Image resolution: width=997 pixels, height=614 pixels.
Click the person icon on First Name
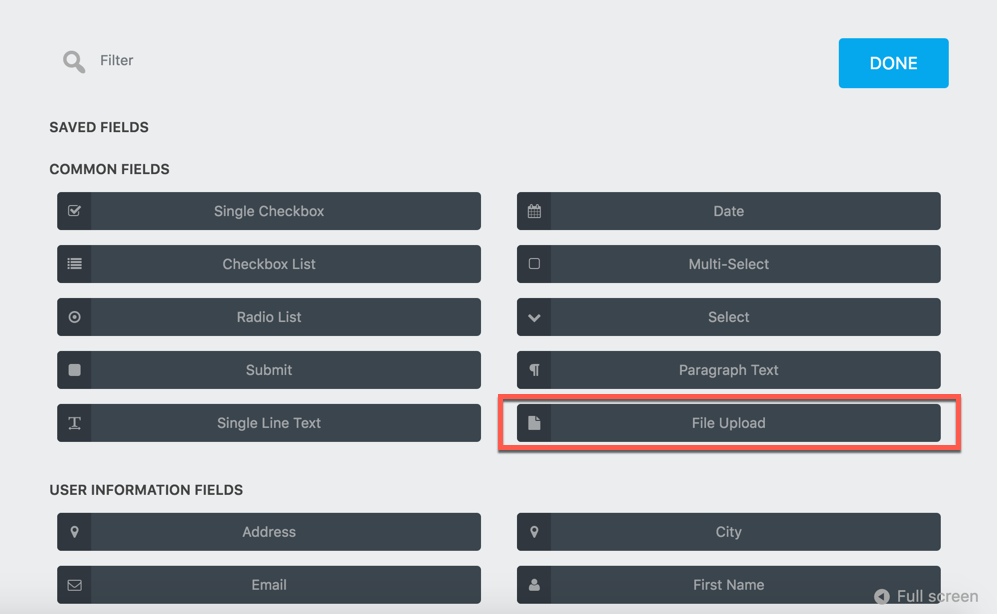[534, 585]
